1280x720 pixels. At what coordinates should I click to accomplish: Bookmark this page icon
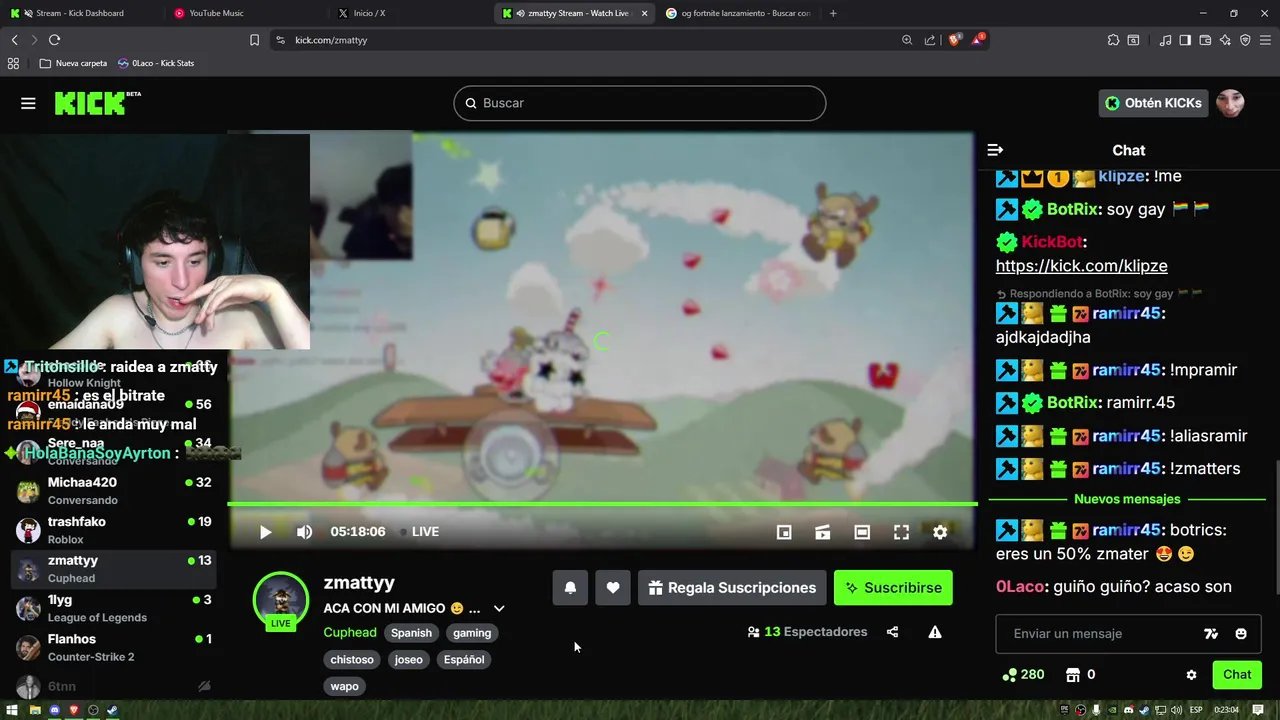point(254,40)
